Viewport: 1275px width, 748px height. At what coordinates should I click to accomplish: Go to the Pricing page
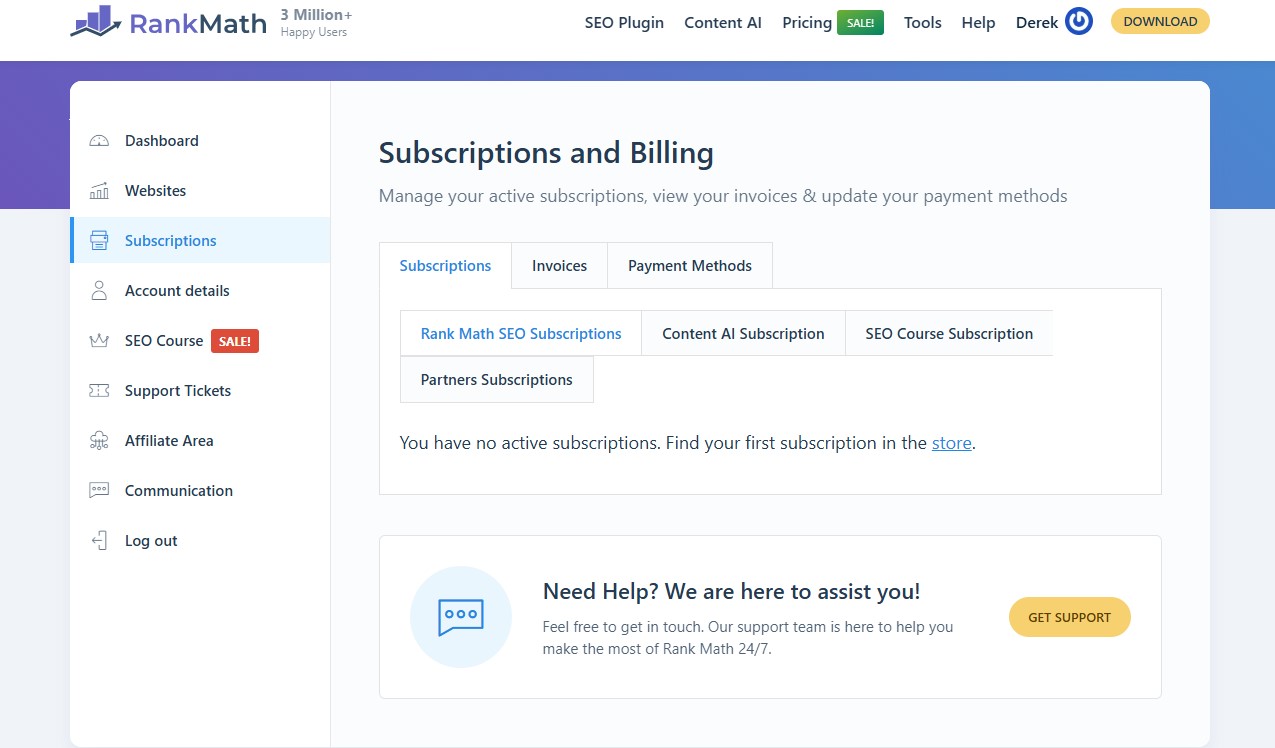click(x=807, y=22)
